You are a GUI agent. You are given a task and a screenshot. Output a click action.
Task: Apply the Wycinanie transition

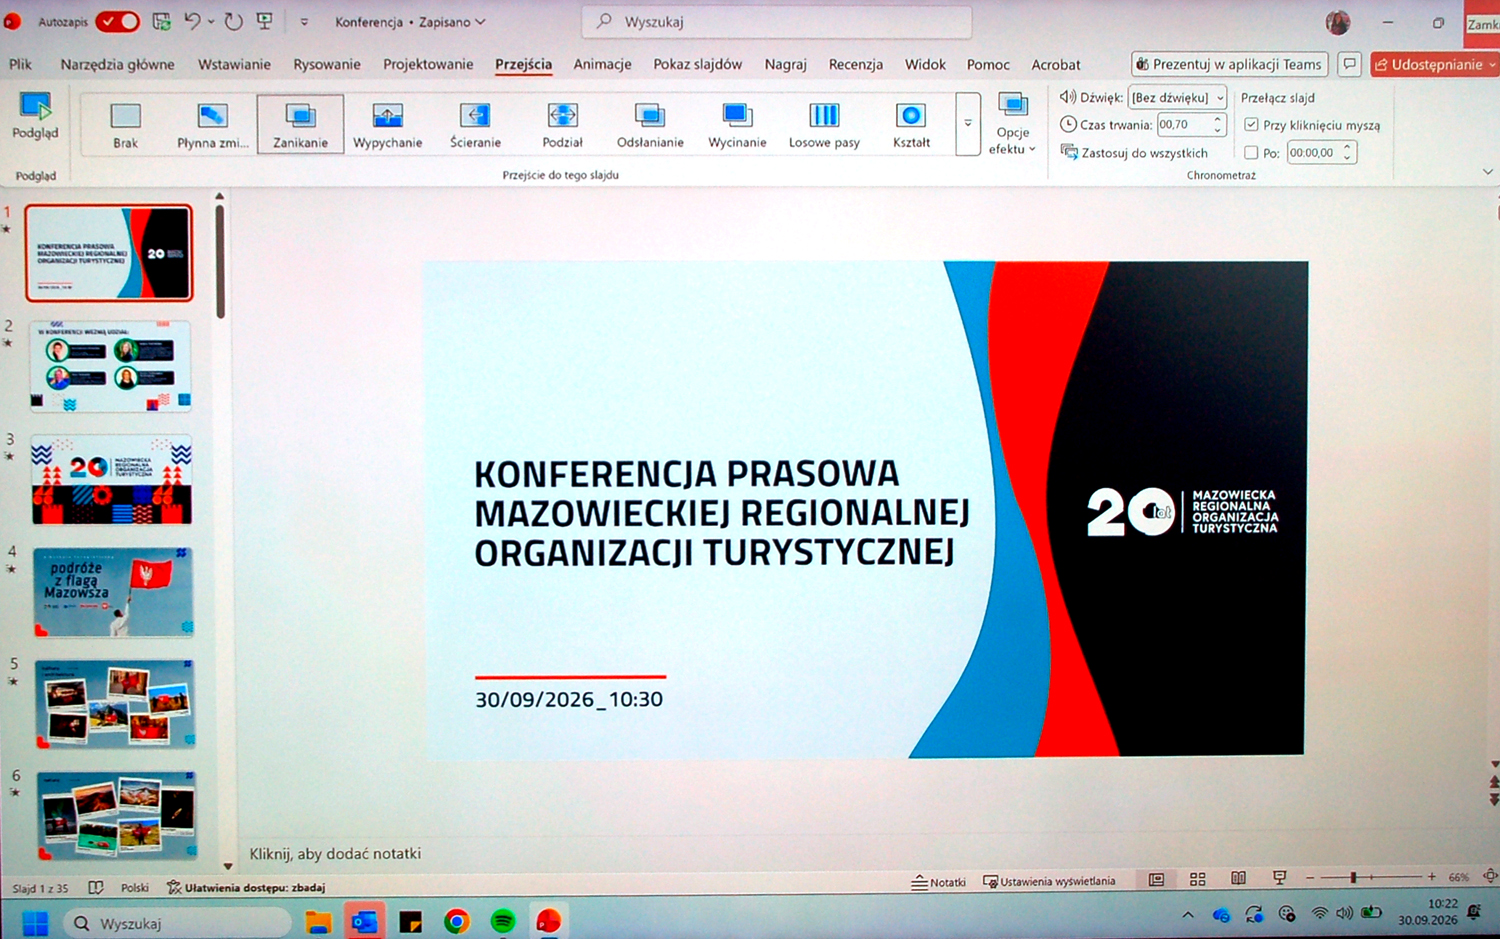point(737,124)
